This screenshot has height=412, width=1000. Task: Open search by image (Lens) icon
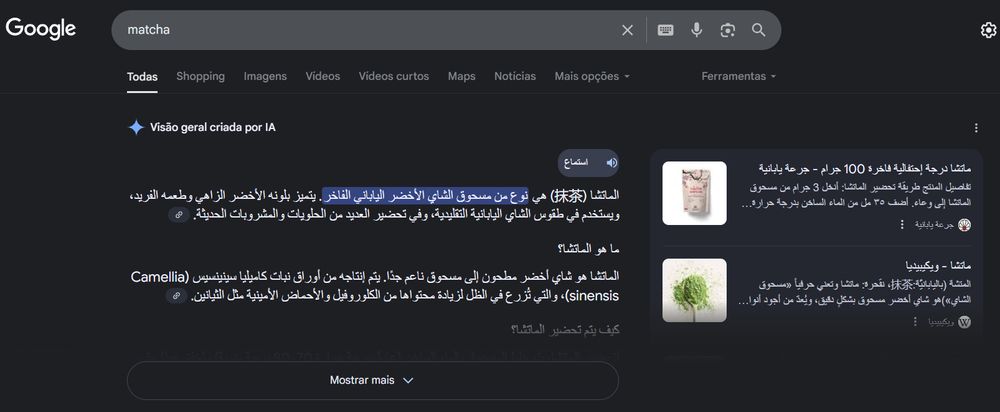[x=728, y=30]
